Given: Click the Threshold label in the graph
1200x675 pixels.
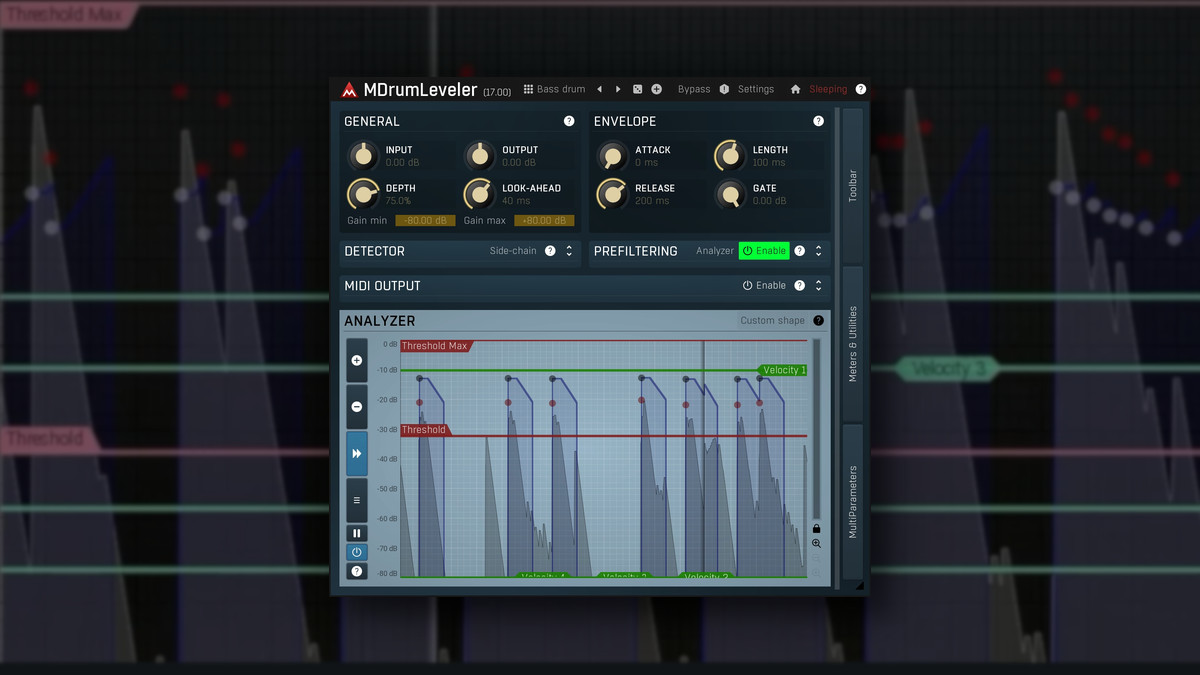Looking at the screenshot, I should [424, 430].
